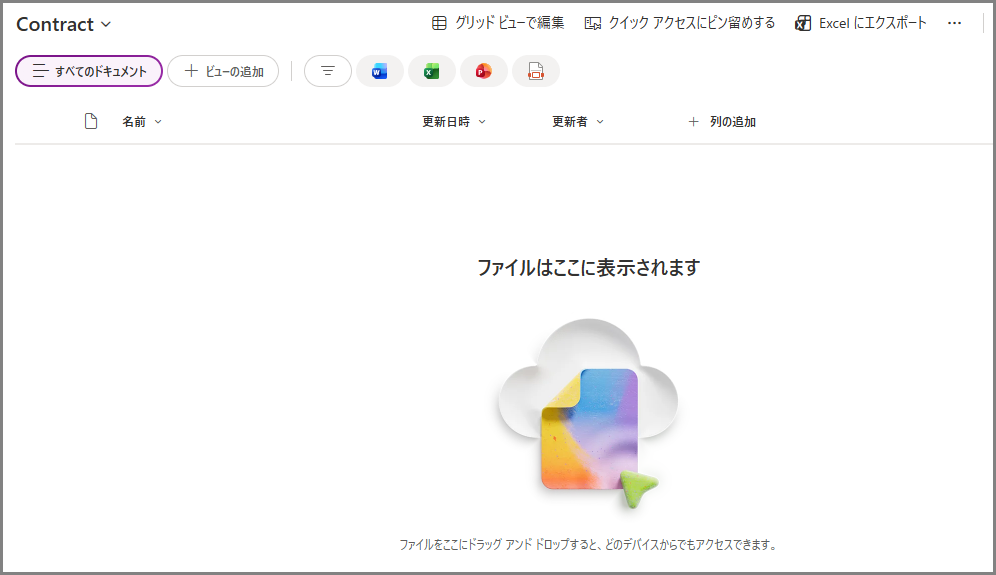Click グリッド ビューで編集 to edit in grid
The width and height of the screenshot is (996, 575).
click(x=498, y=23)
